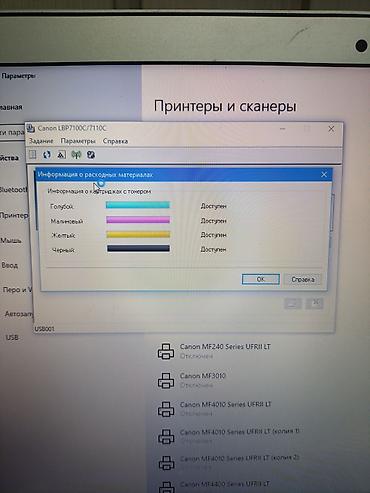Open Перо и Windows Ink settings in sidebar
Viewport: 370px width, 493px height.
[17, 290]
